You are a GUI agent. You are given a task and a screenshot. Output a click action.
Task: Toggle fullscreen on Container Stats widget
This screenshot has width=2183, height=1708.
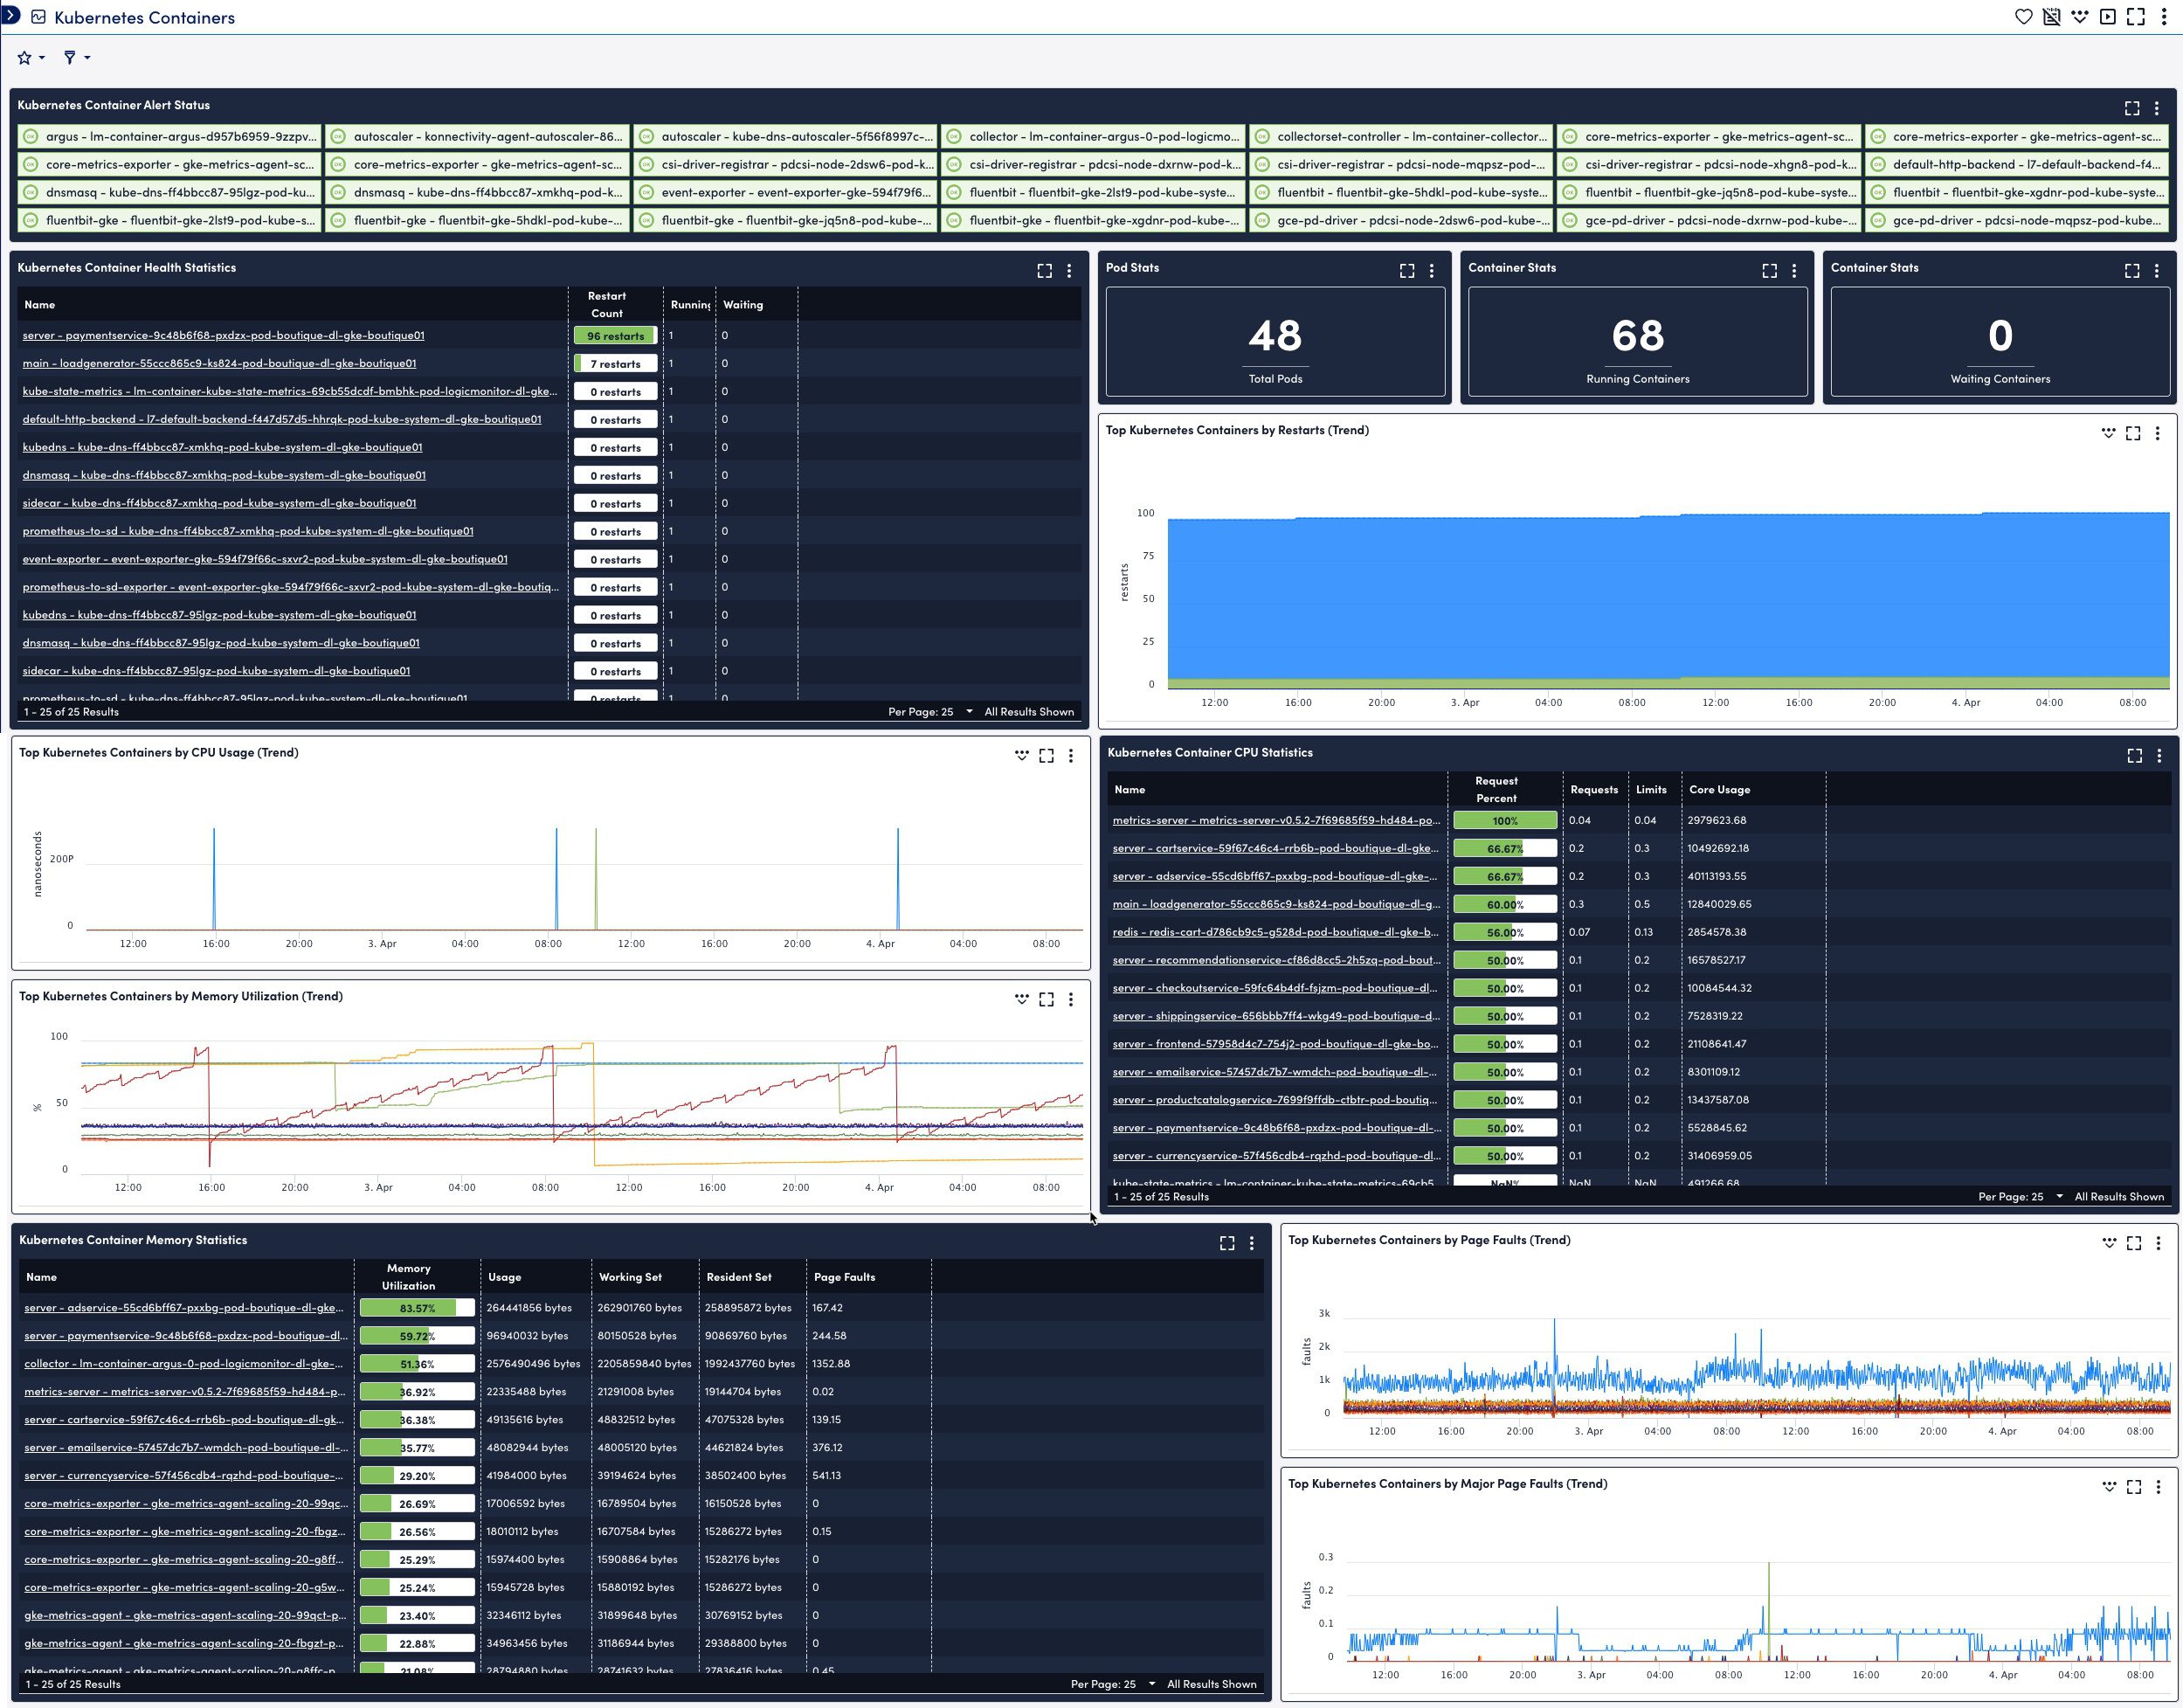coord(1769,270)
